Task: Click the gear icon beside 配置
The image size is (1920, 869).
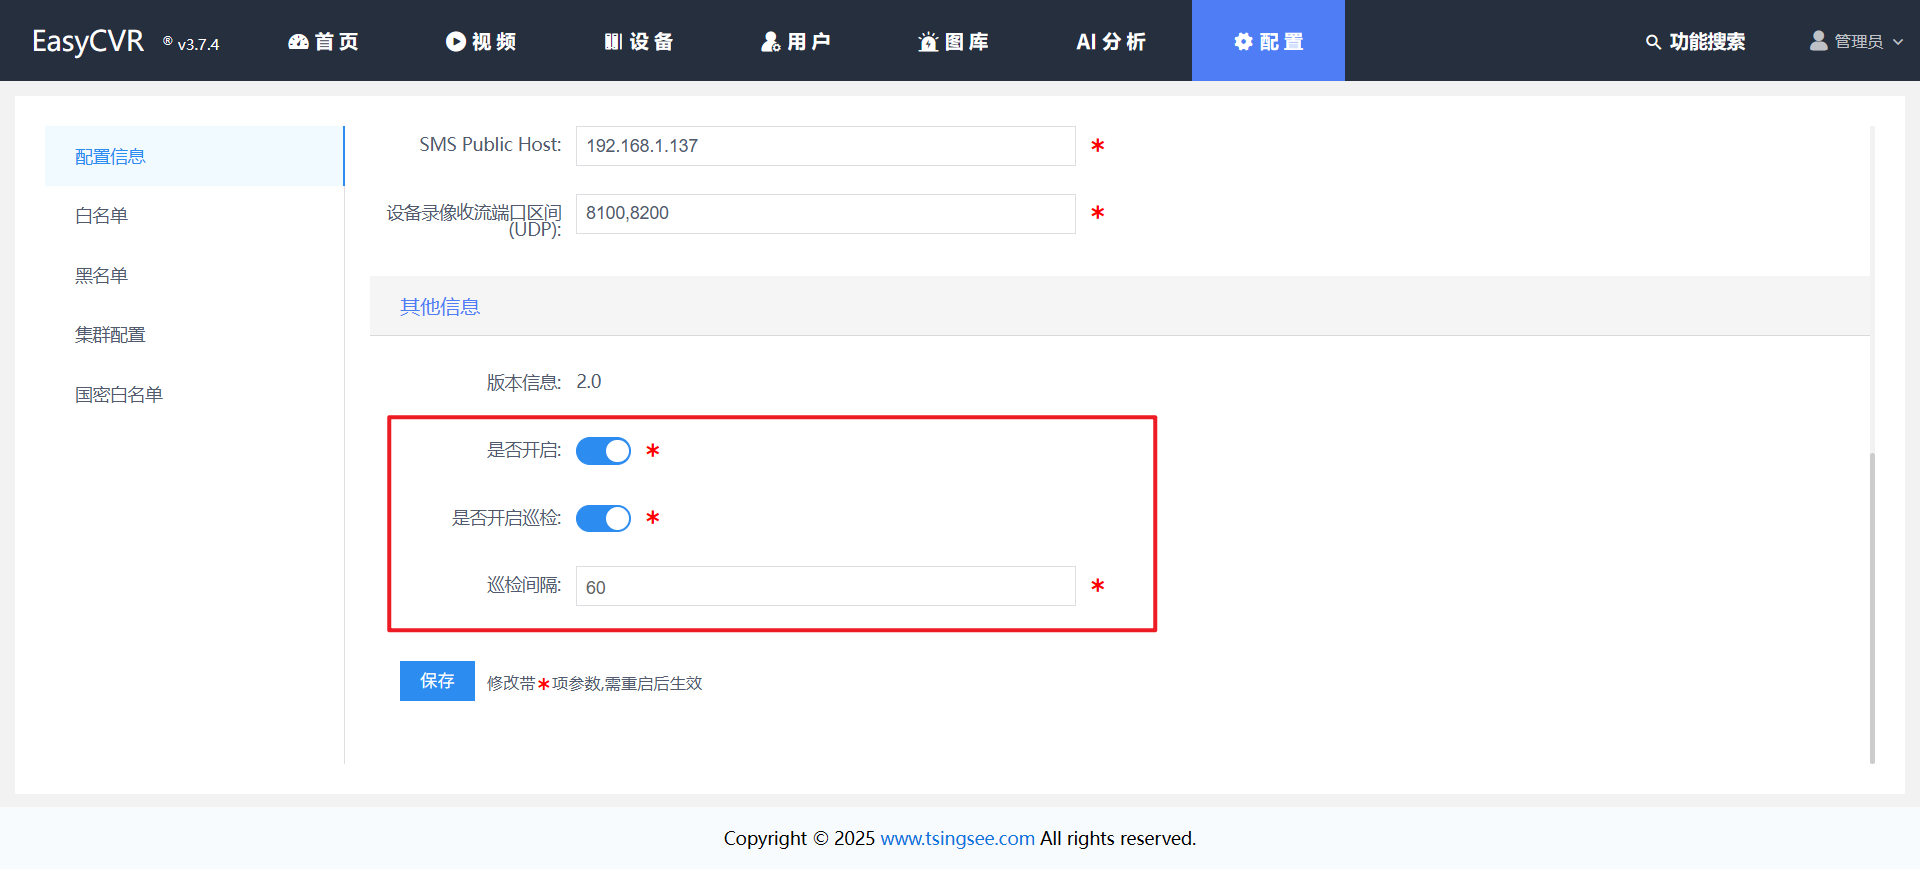Action: (x=1243, y=42)
